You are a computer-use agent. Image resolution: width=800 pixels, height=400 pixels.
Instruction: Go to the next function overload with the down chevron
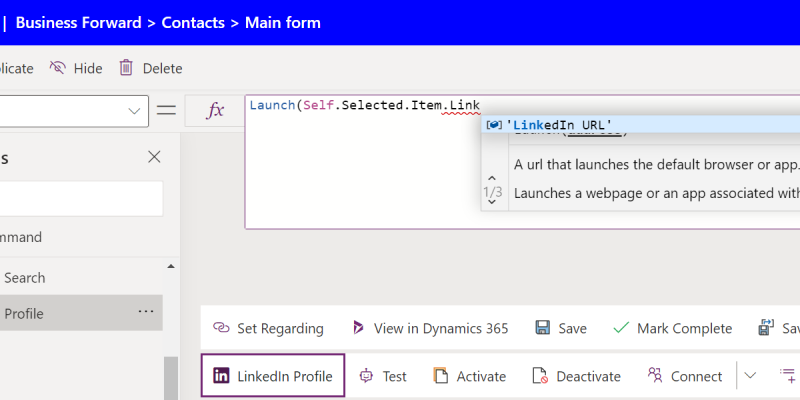[492, 202]
